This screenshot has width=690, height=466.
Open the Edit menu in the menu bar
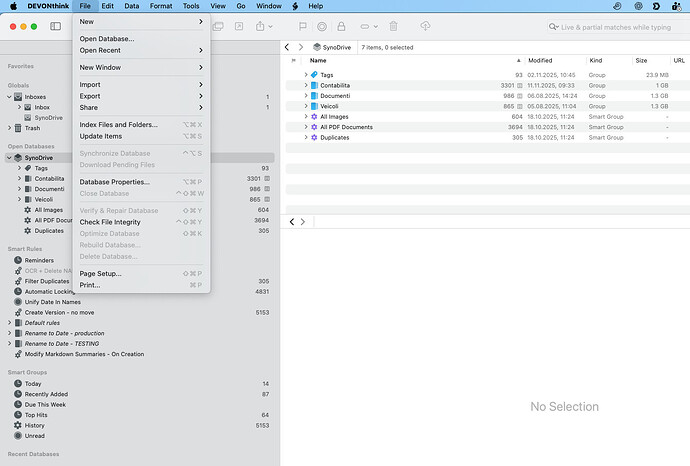coord(107,6)
